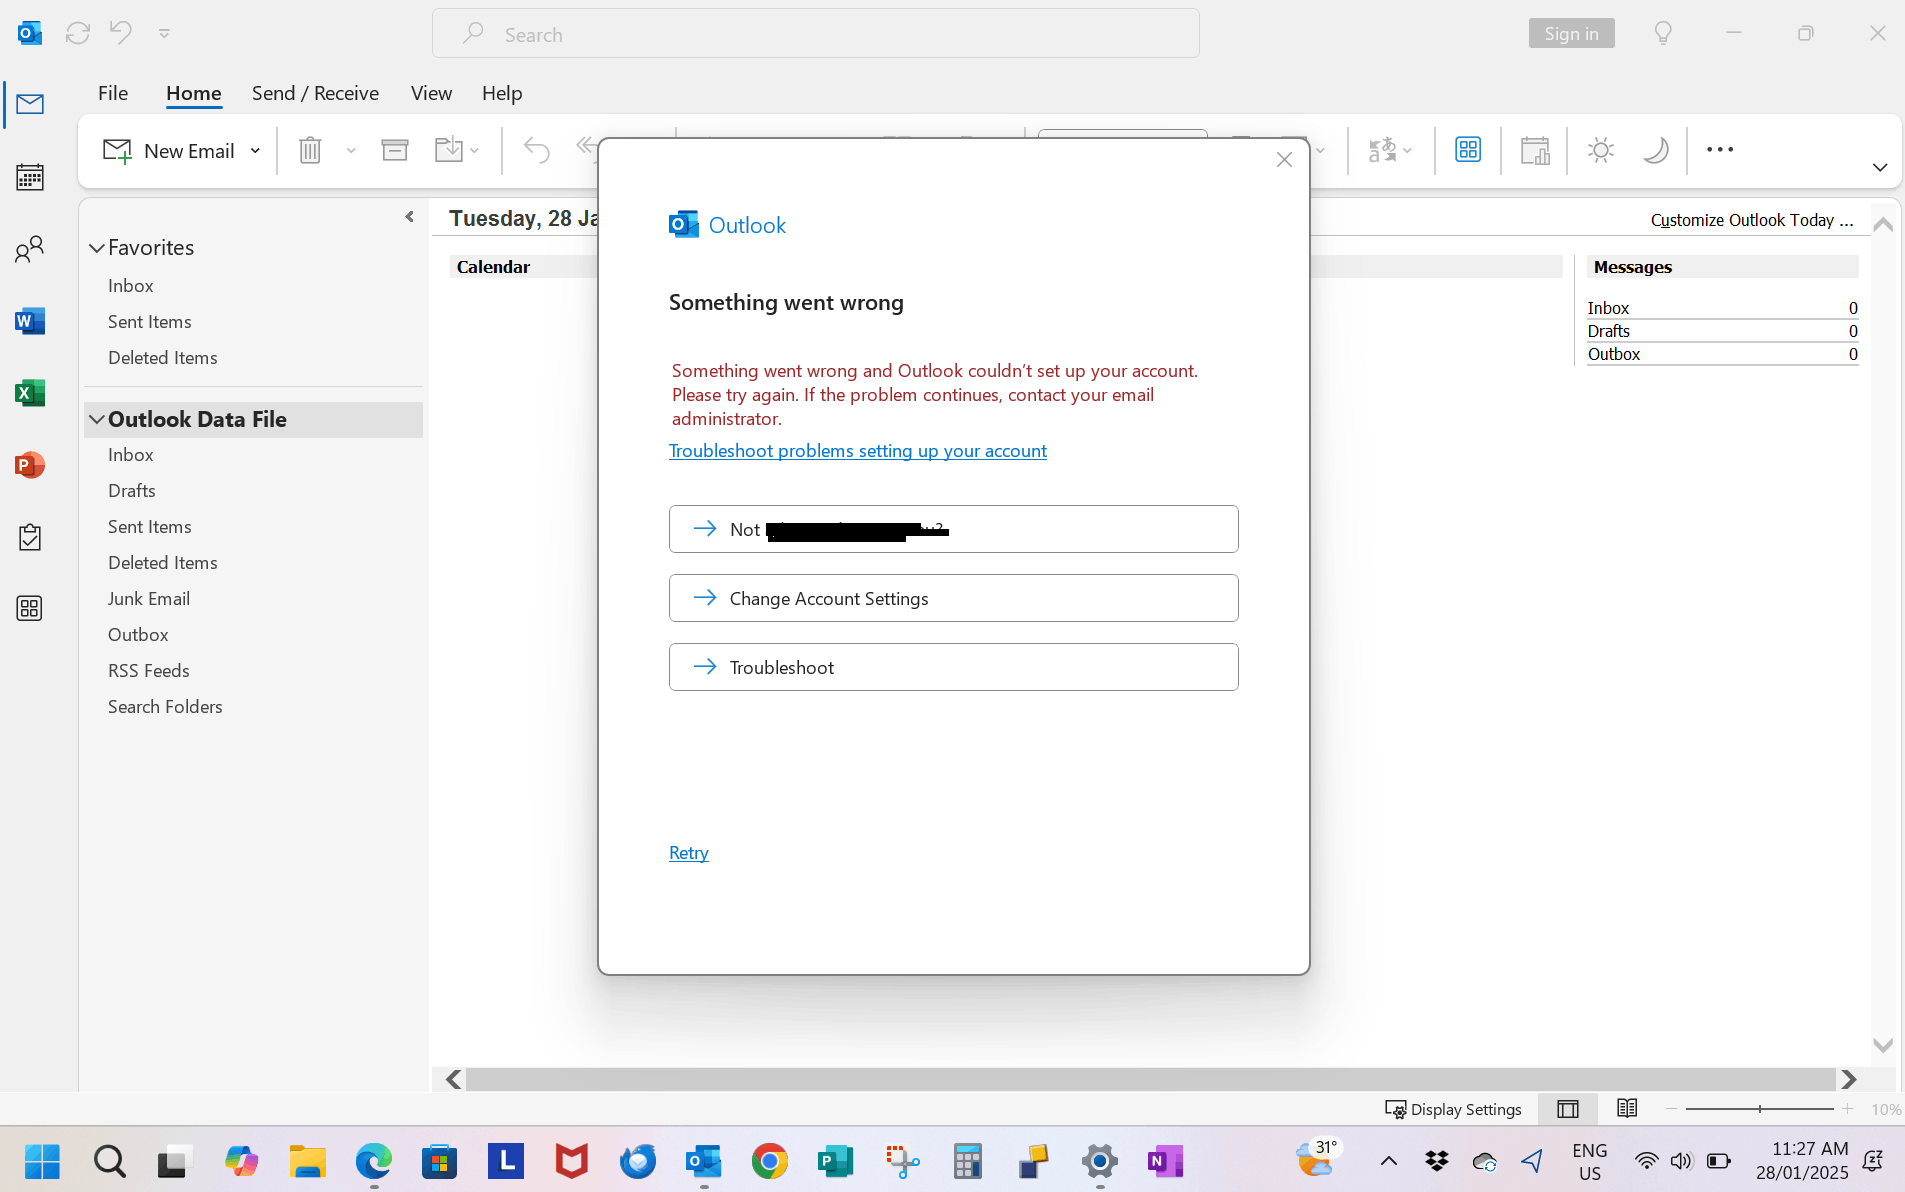Expand the New Email dropdown arrow

[x=257, y=150]
